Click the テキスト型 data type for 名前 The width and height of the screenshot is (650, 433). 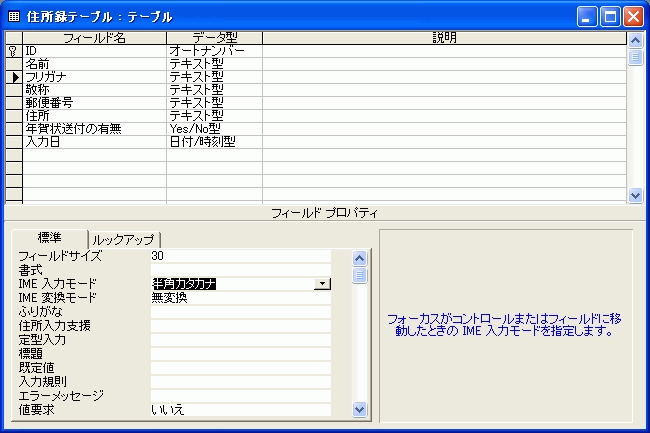214,64
